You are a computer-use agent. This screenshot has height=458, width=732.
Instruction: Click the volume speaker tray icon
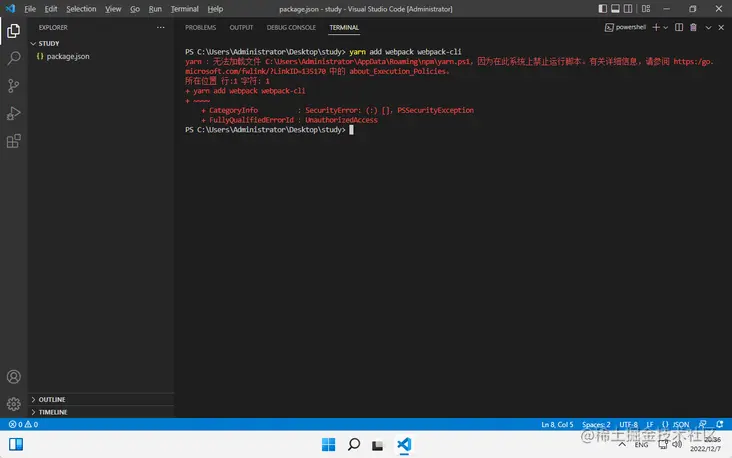pos(677,444)
